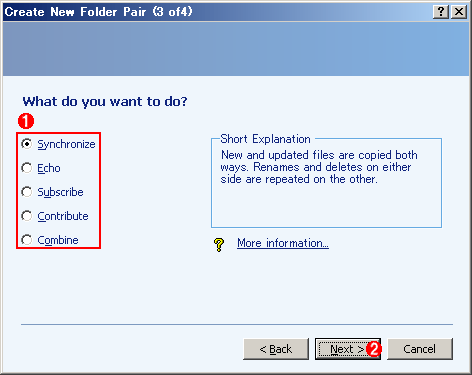Click the Short Explanation group title

click(265, 139)
